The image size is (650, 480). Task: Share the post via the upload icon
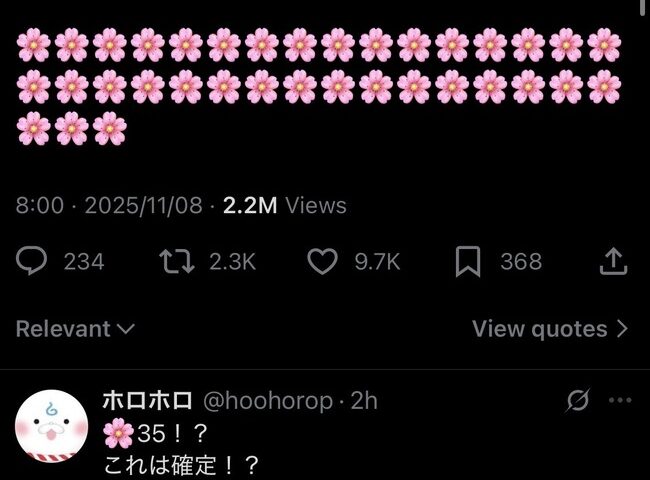[x=614, y=261]
